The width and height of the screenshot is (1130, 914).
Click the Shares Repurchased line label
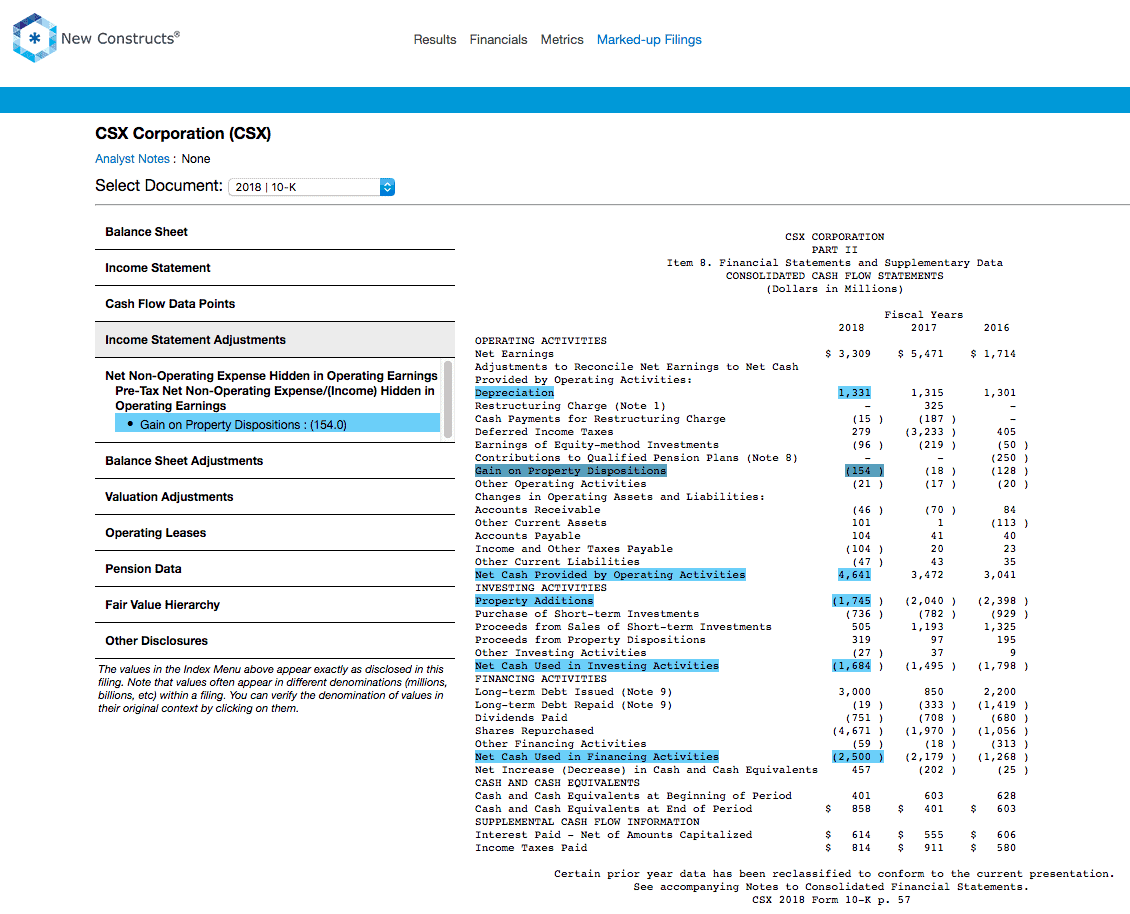click(x=534, y=731)
